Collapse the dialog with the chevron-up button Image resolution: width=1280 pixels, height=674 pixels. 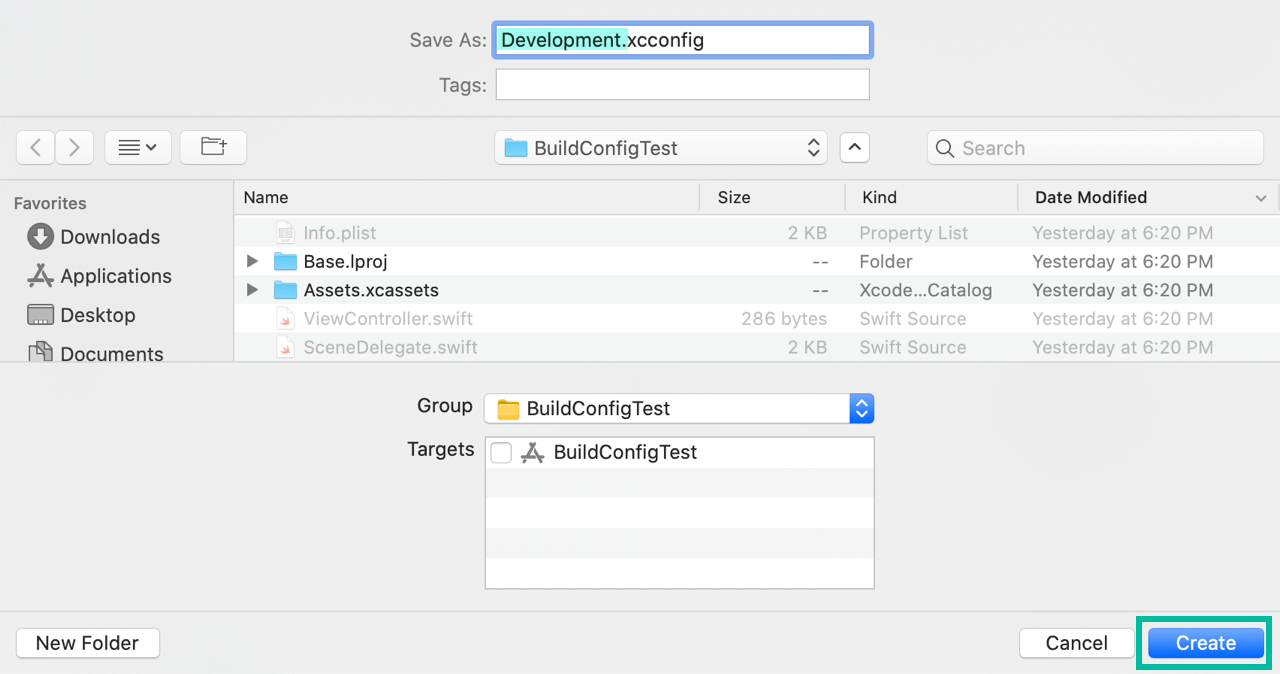854,148
